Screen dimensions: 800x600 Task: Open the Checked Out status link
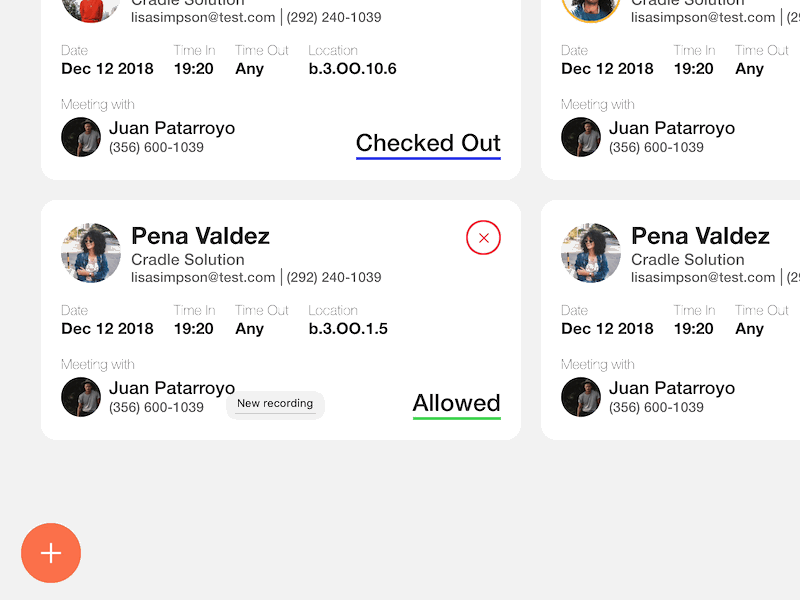[x=428, y=143]
